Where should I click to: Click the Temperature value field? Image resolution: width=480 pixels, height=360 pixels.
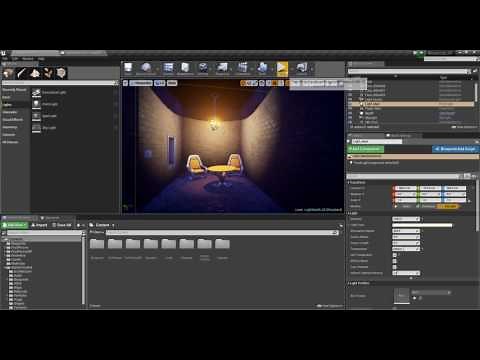click(x=406, y=249)
